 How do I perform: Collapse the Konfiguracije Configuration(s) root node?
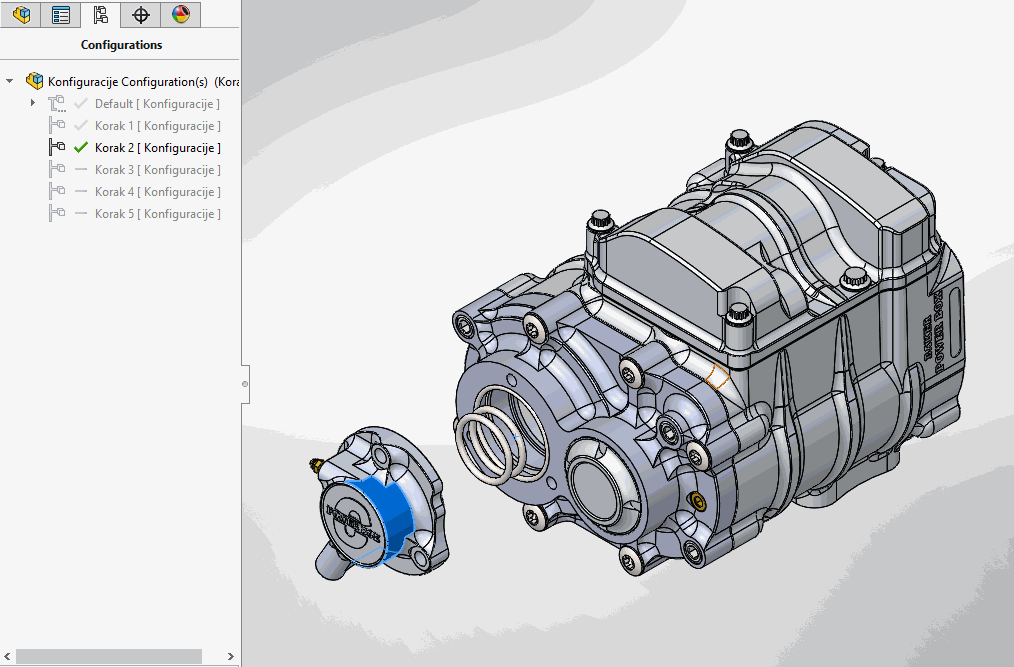10,81
